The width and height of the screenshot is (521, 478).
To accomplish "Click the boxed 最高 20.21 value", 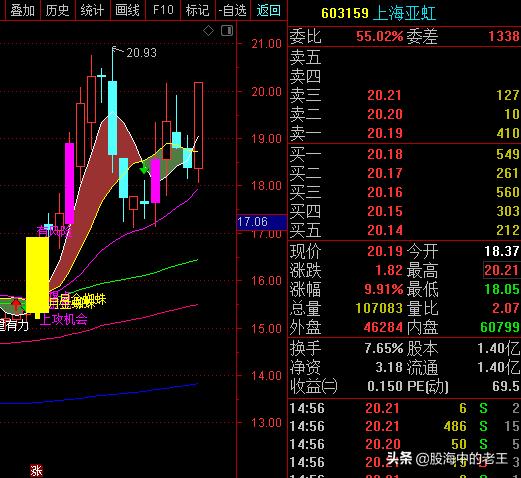I will point(501,270).
